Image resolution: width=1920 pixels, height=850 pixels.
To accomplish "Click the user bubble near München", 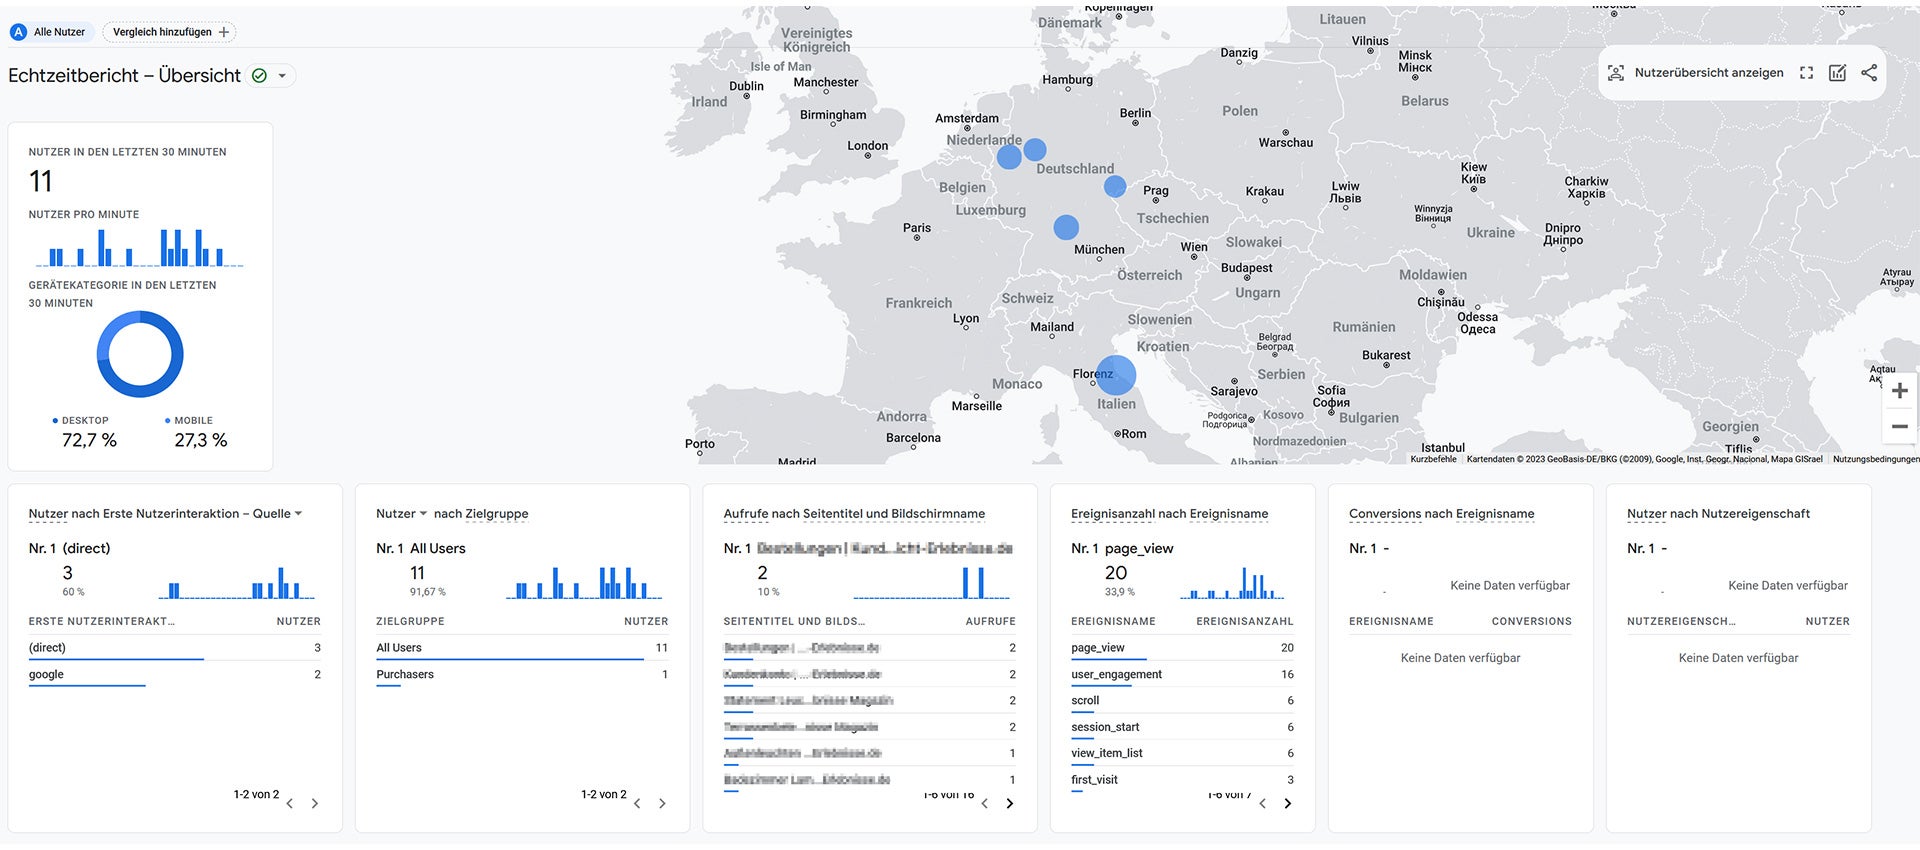I will point(1066,227).
